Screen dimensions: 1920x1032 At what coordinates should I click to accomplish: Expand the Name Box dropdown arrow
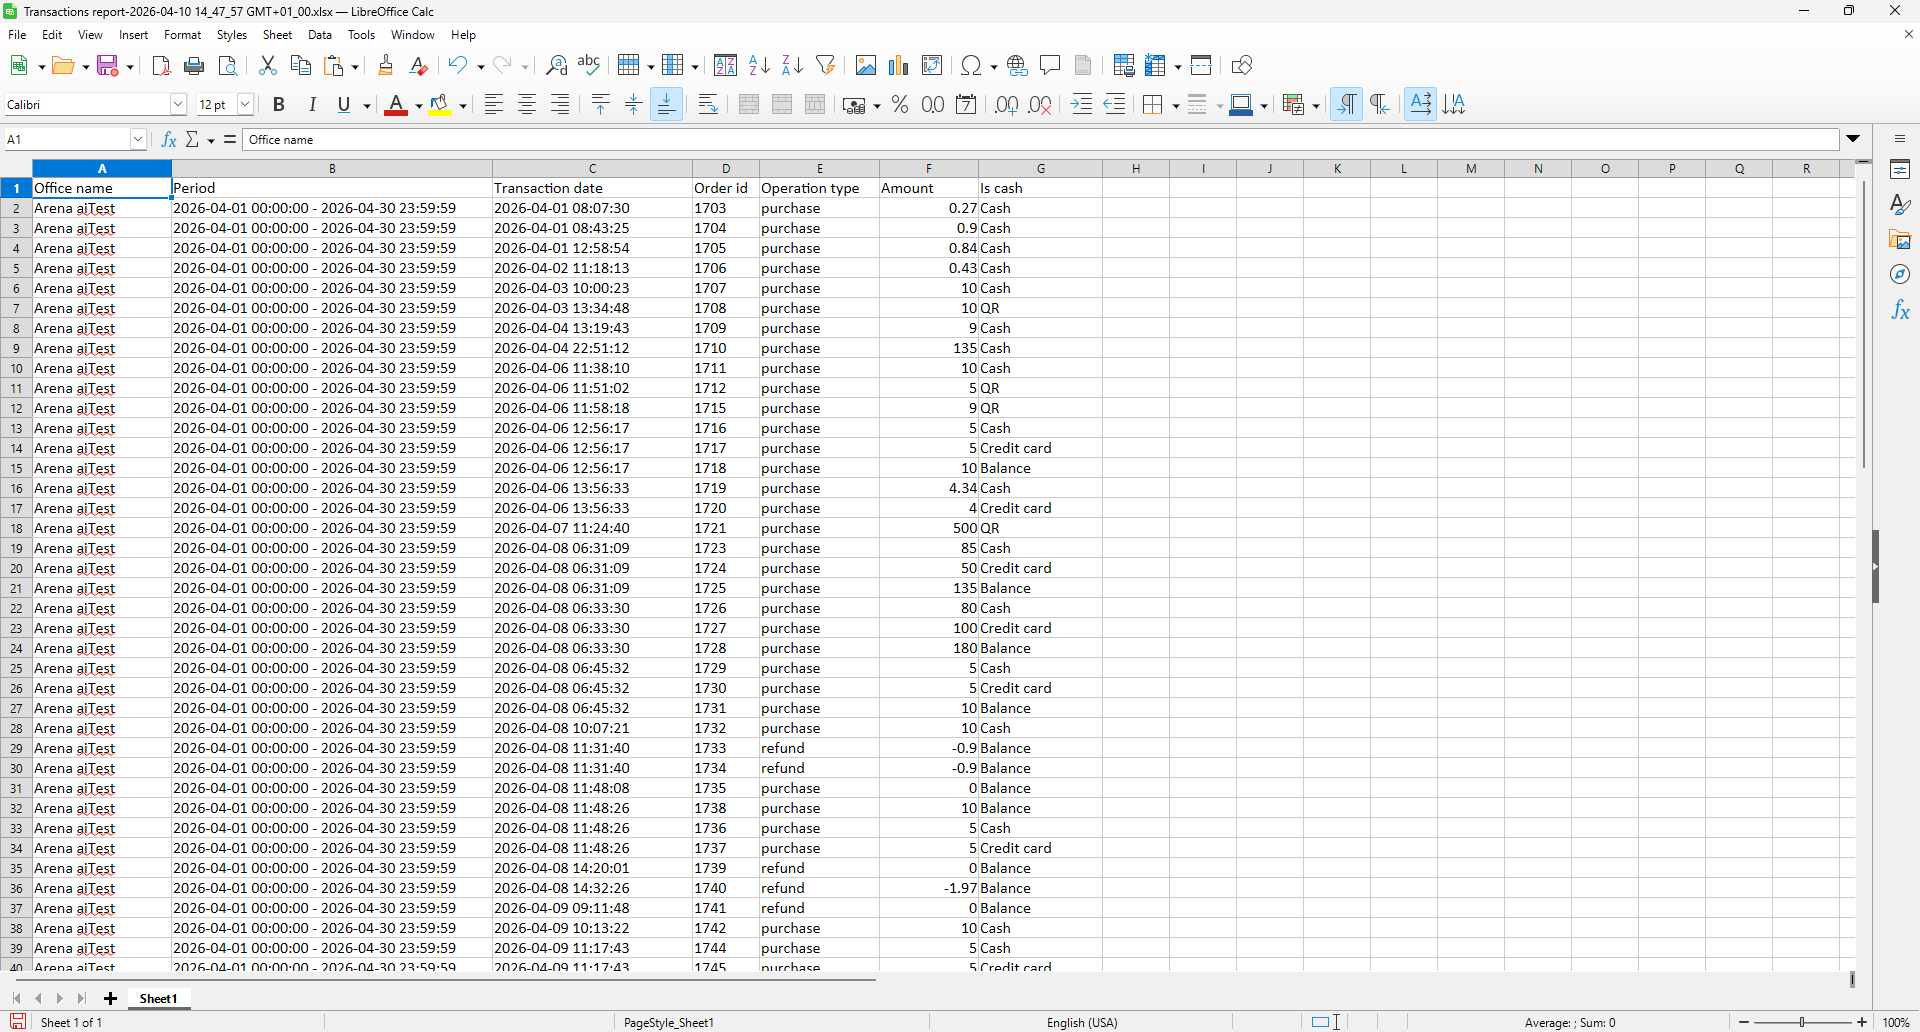tap(138, 140)
